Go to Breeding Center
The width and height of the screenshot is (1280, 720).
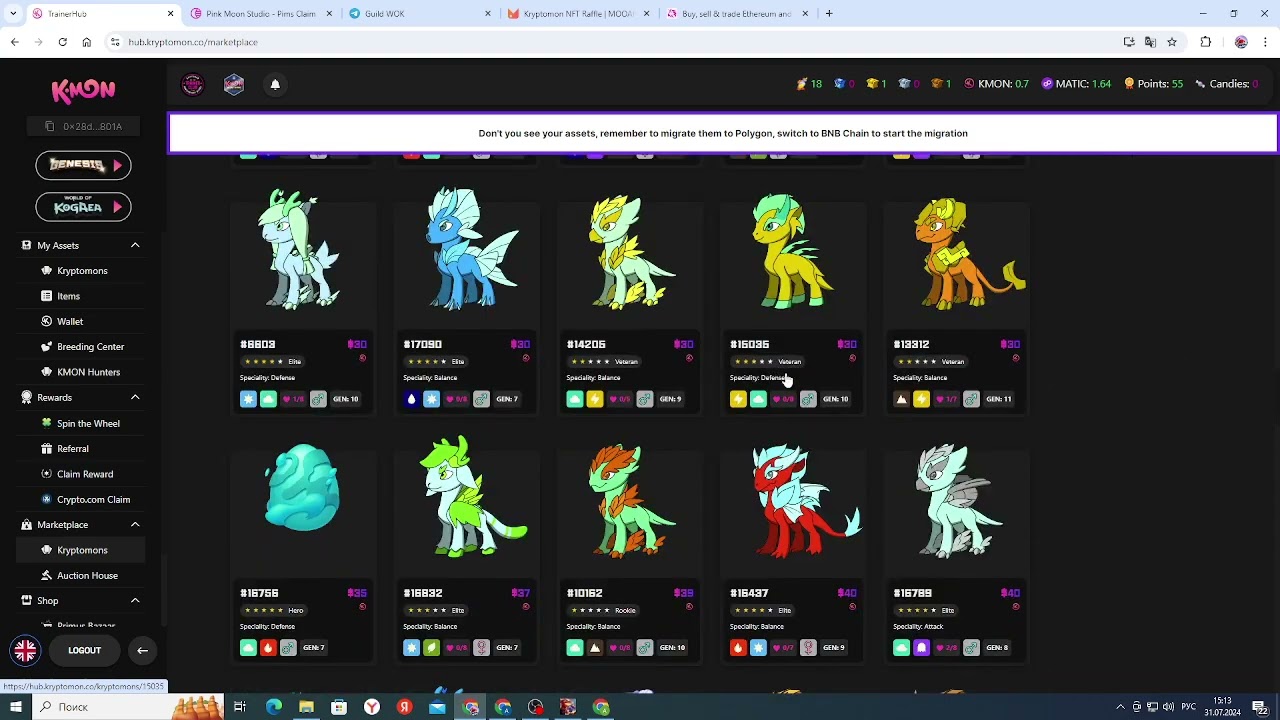click(x=90, y=347)
